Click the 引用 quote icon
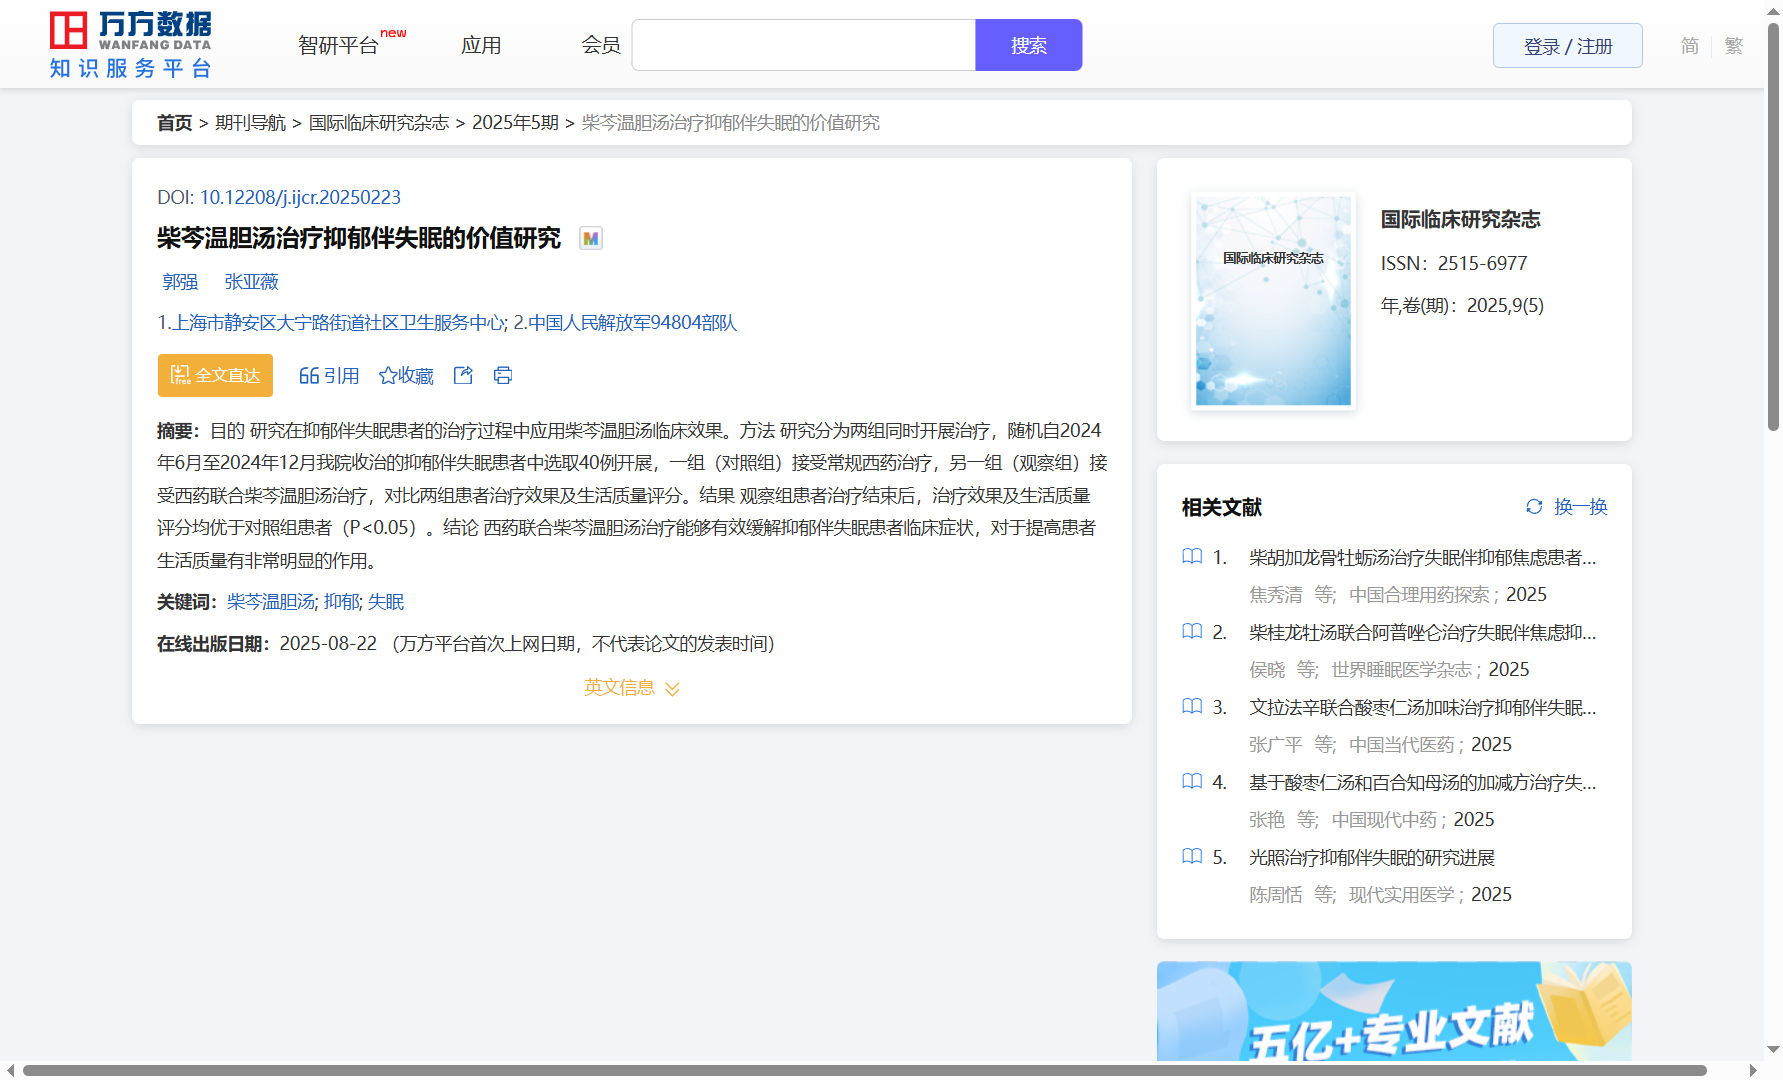Image resolution: width=1783 pixels, height=1080 pixels. pos(309,376)
